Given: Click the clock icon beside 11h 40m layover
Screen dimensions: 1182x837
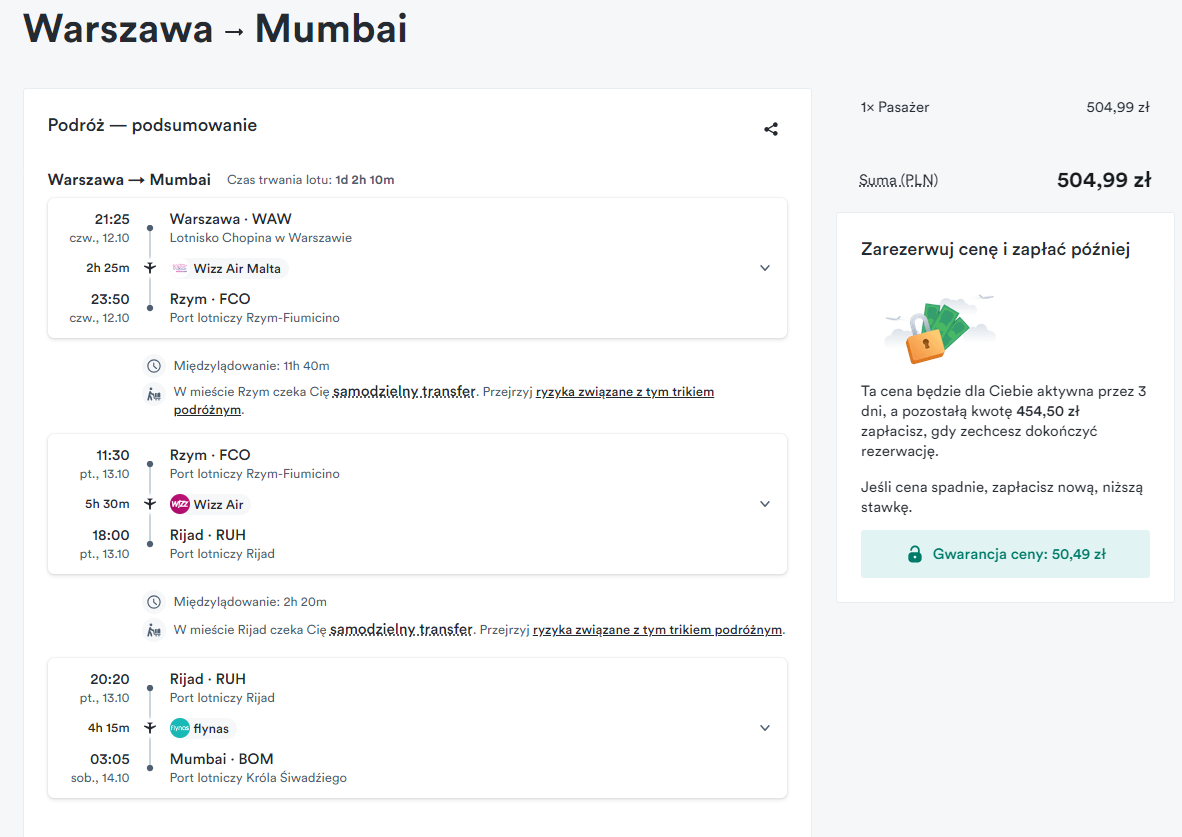Looking at the screenshot, I should point(154,366).
